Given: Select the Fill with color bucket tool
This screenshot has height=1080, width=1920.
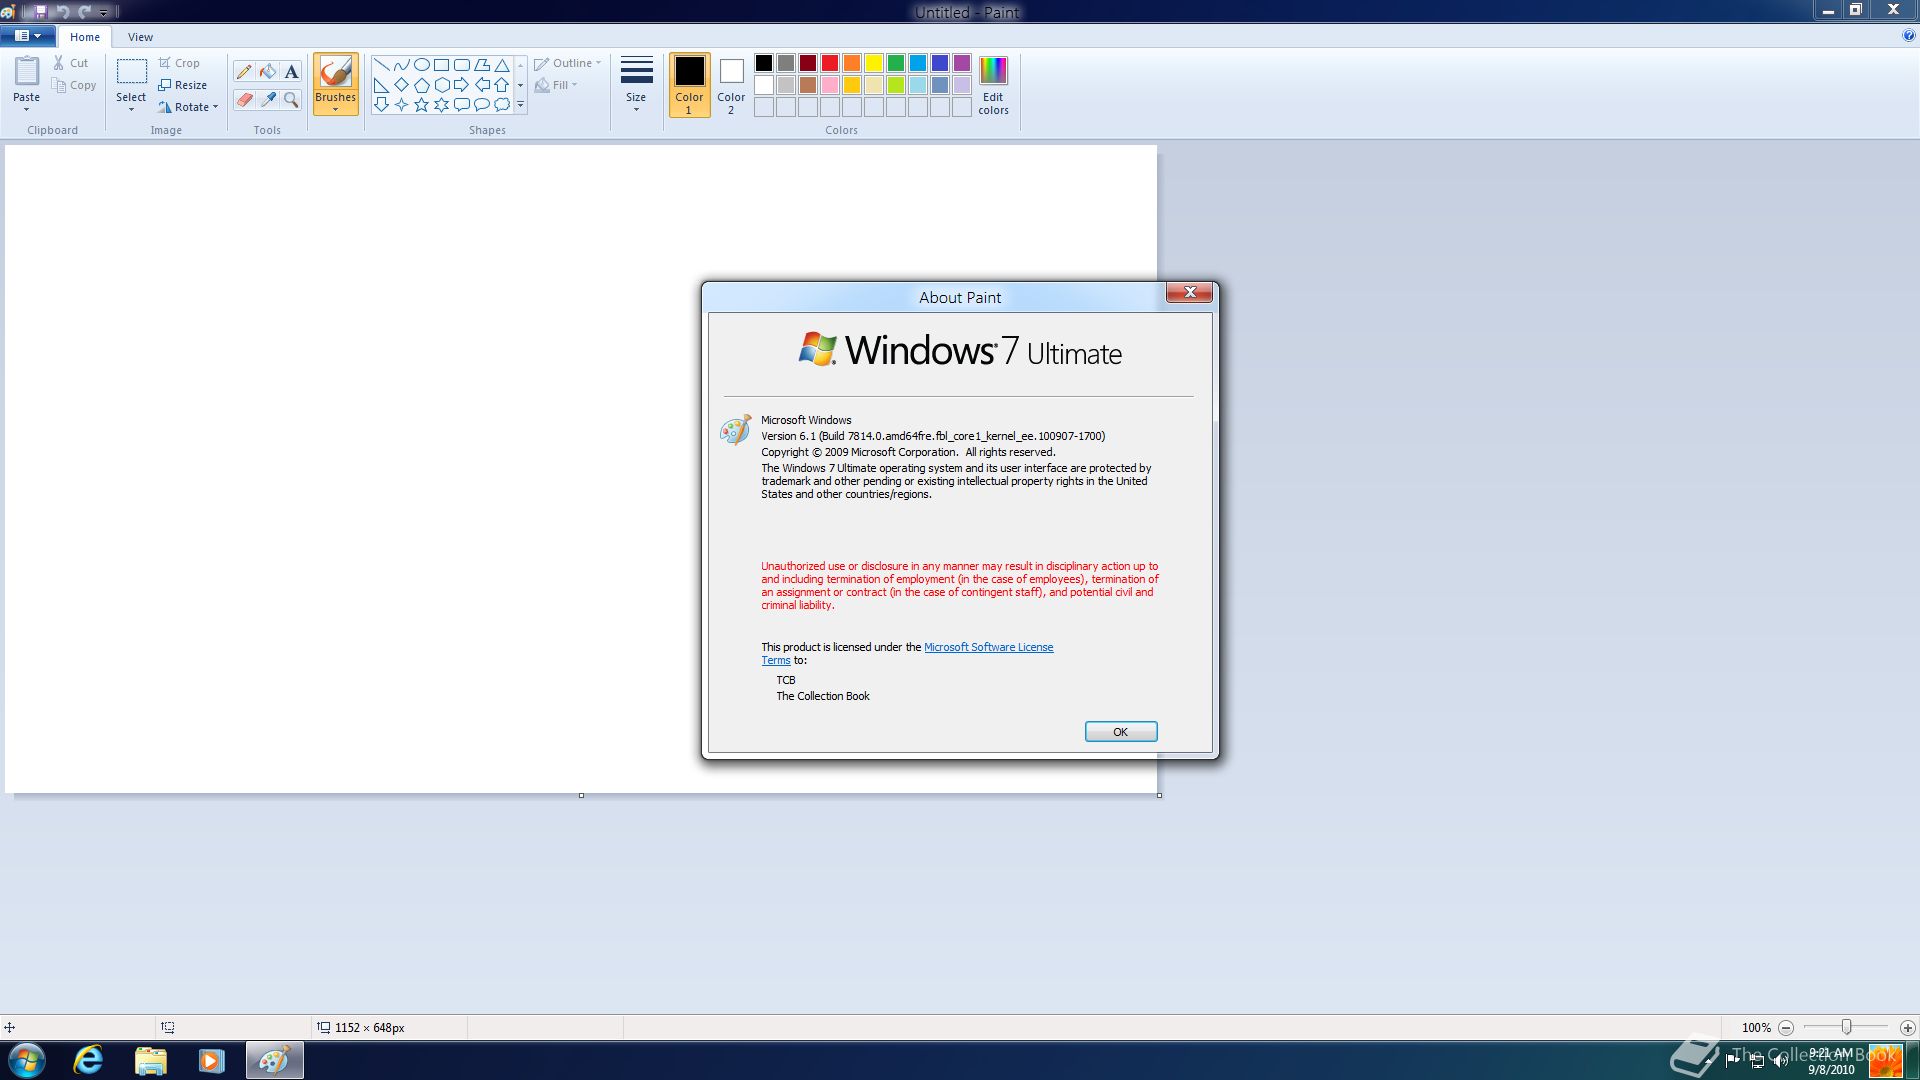Looking at the screenshot, I should coord(267,71).
